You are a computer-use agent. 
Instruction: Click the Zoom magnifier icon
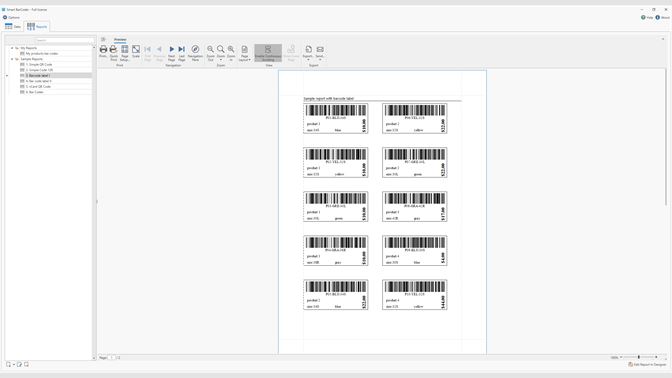221,50
